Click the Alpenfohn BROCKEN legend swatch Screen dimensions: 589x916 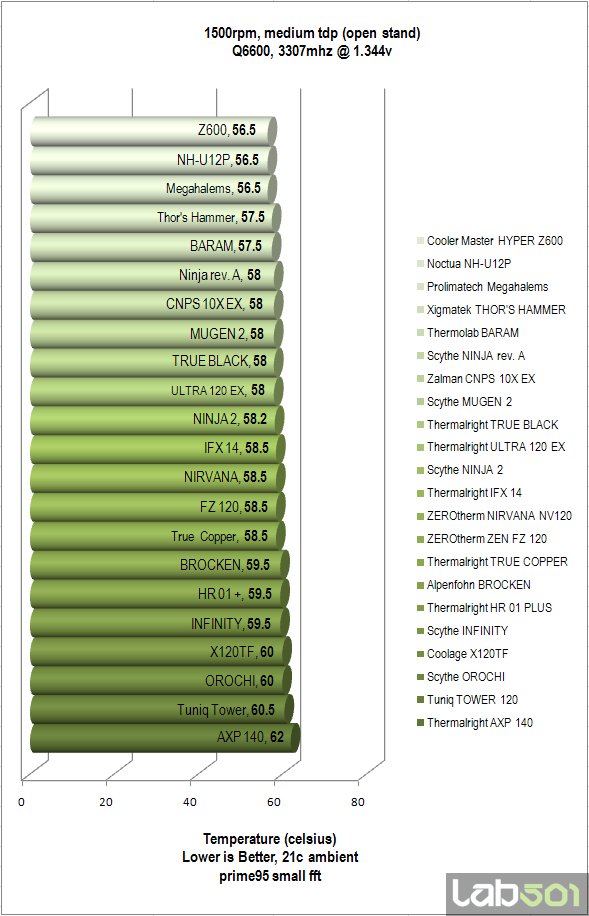point(421,585)
